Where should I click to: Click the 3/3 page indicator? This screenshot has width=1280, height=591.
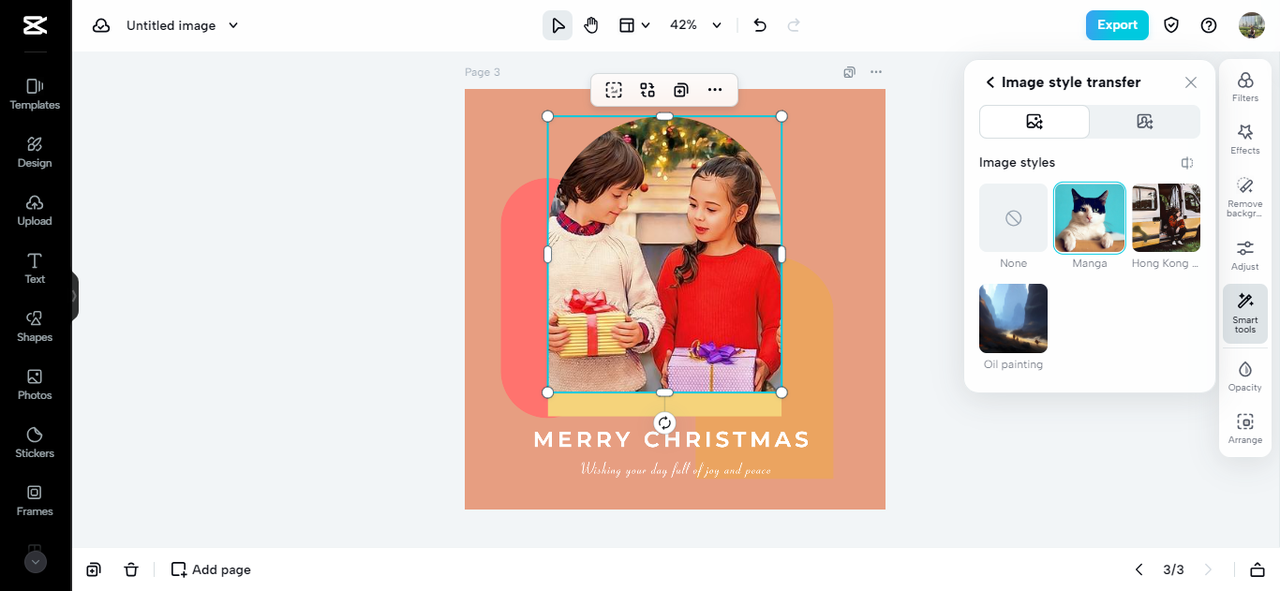1173,570
